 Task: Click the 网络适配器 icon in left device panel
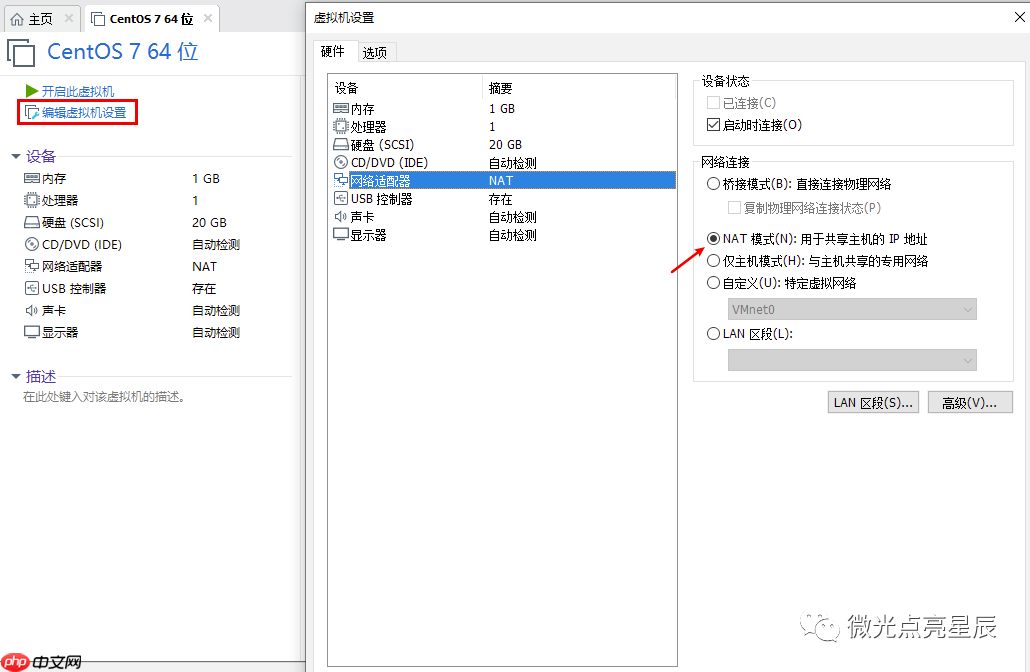(32, 266)
